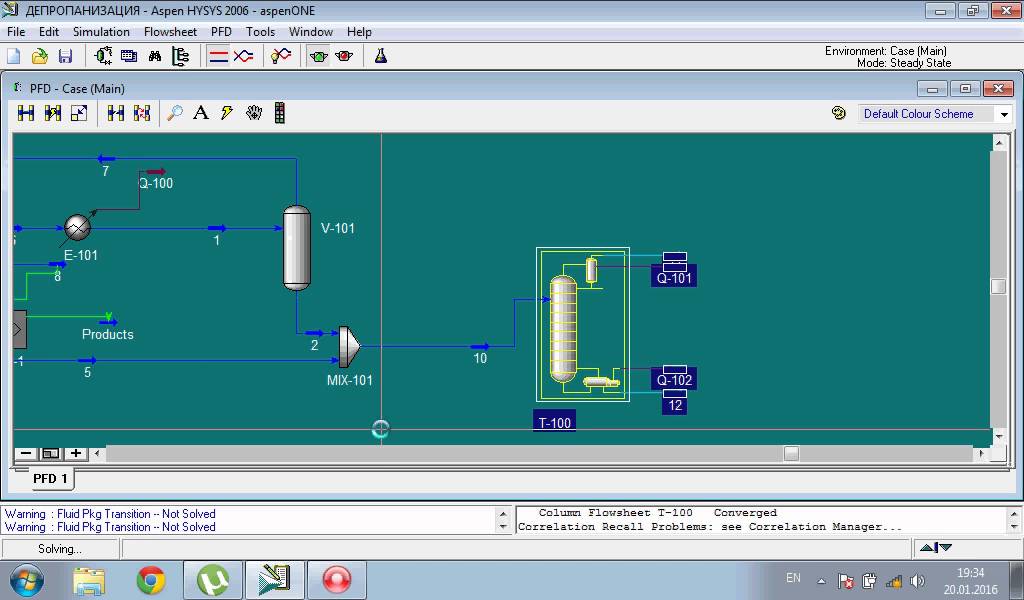
Task: Select Dynamics mode crossed-lines icon
Action: coord(244,56)
